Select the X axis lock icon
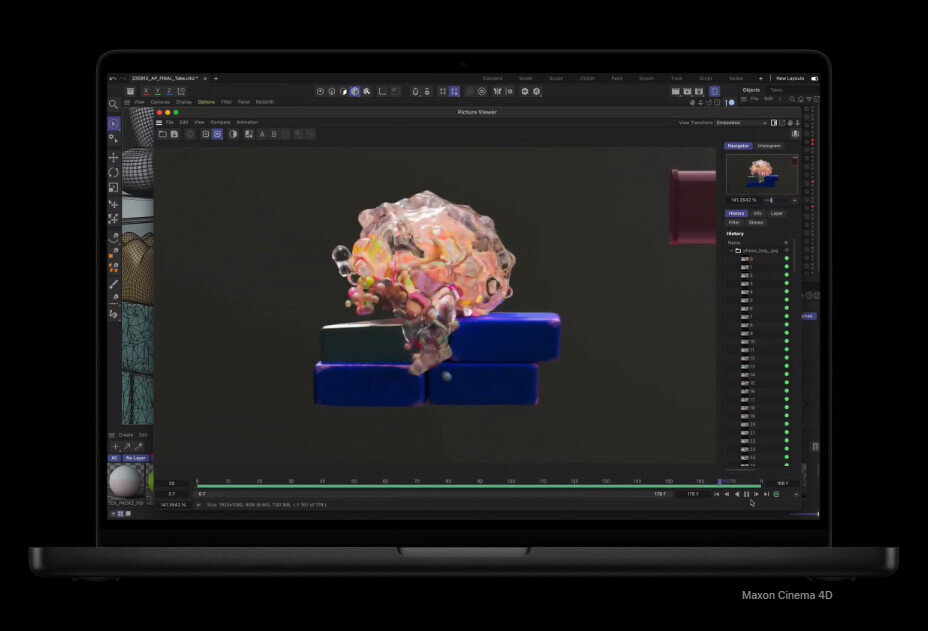The image size is (928, 631). [146, 91]
